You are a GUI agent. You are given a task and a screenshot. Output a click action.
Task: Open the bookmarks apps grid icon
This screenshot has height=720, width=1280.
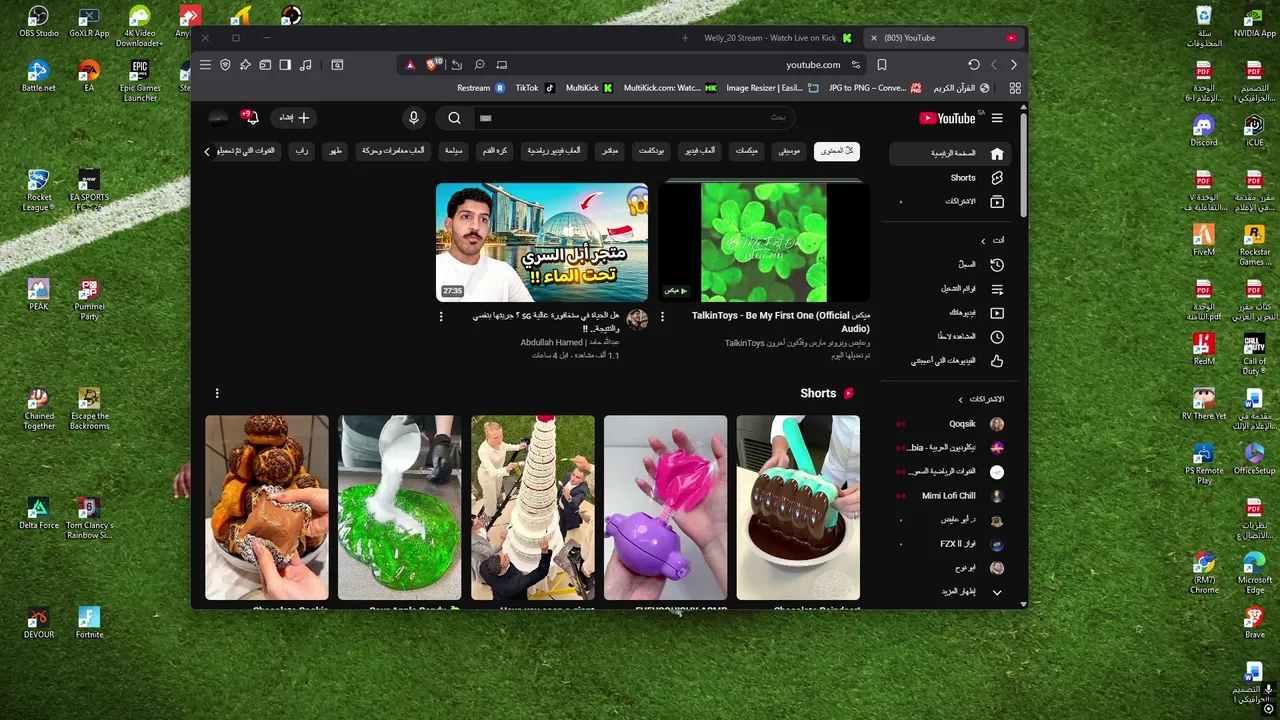(1015, 88)
